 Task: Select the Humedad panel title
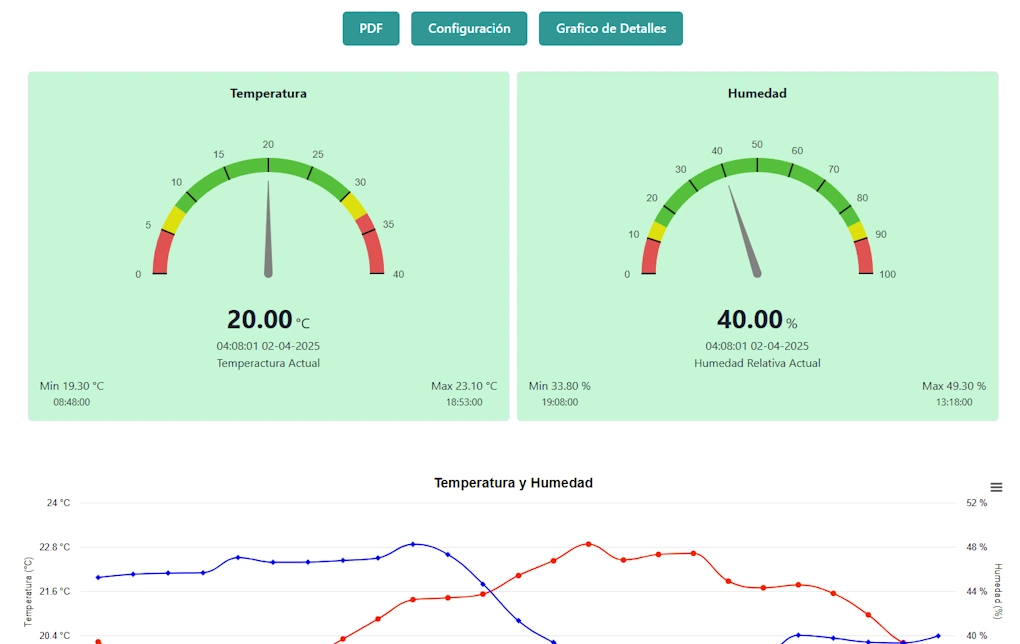click(758, 93)
